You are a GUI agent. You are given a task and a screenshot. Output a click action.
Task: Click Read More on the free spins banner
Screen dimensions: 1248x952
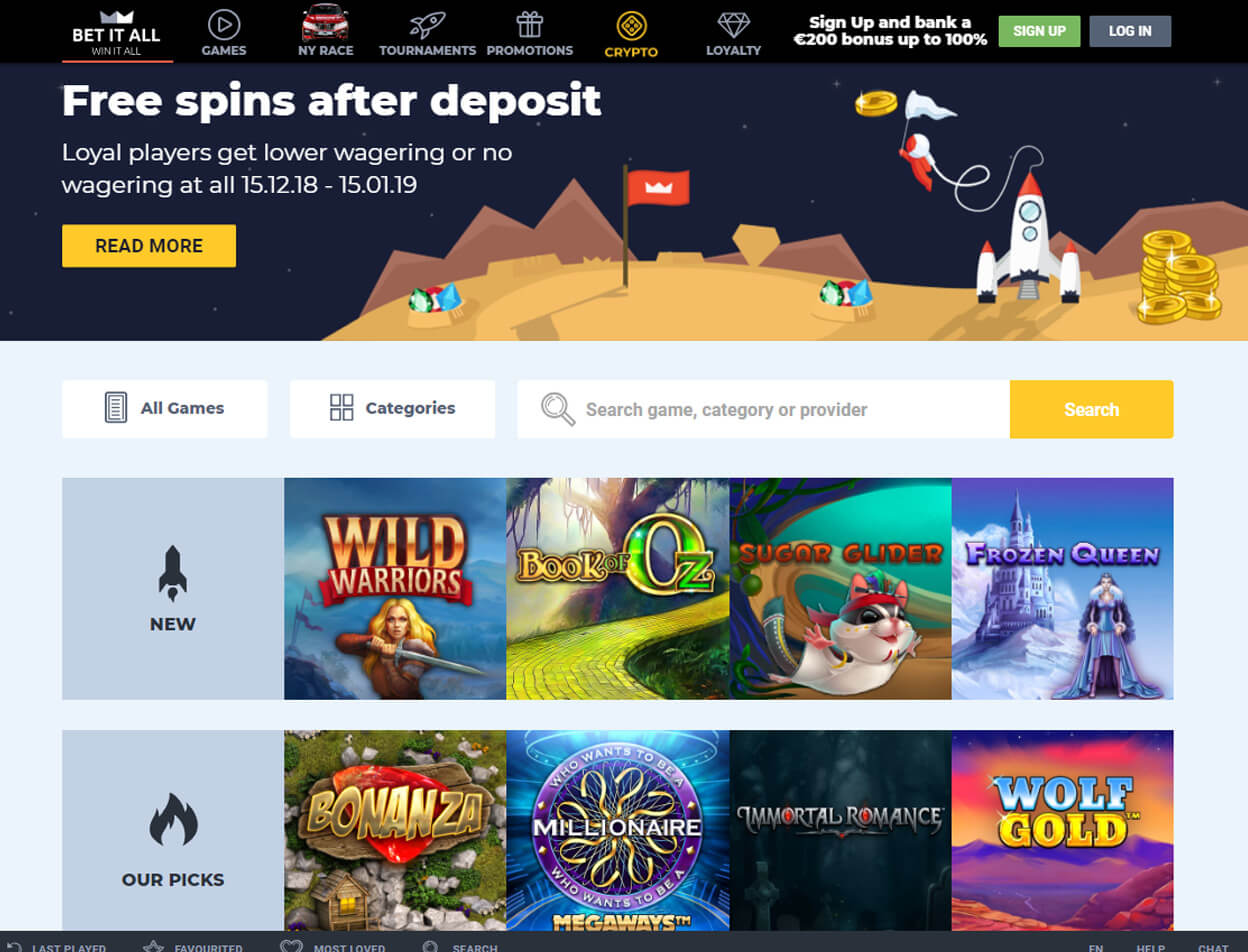tap(149, 246)
